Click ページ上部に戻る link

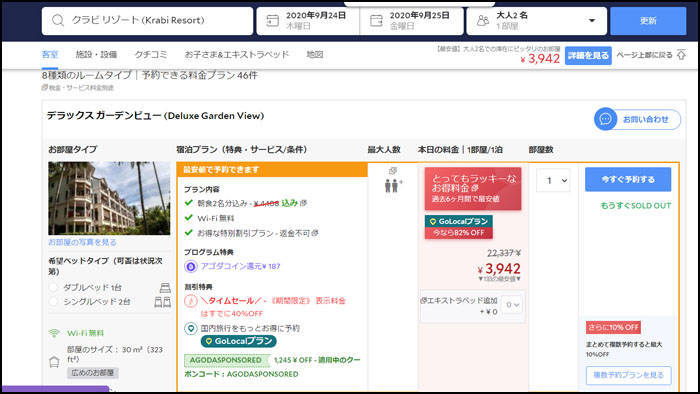644,55
